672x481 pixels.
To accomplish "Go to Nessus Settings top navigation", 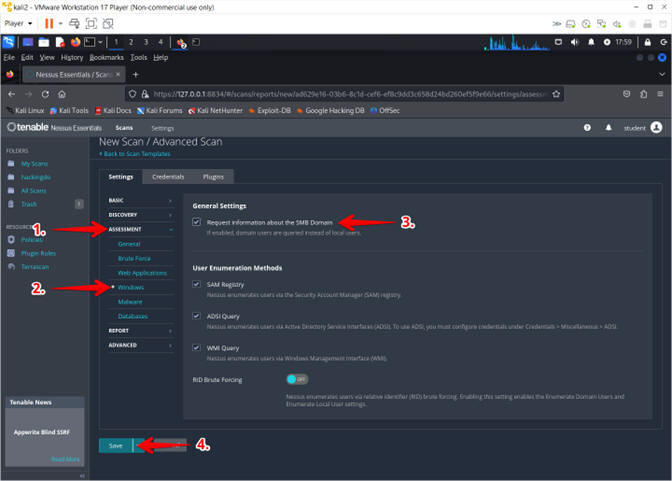I will click(162, 128).
